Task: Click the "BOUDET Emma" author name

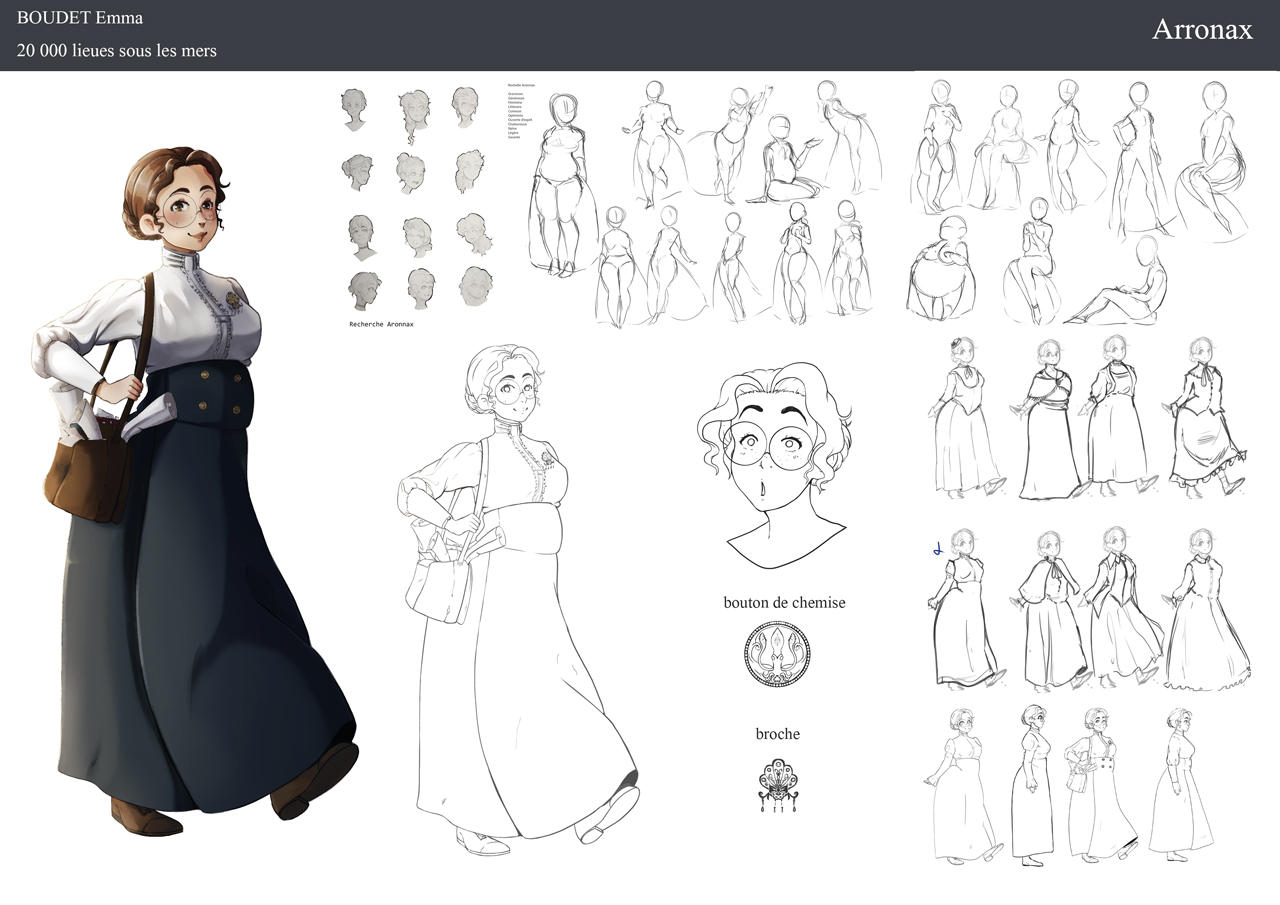Action: pyautogui.click(x=80, y=19)
